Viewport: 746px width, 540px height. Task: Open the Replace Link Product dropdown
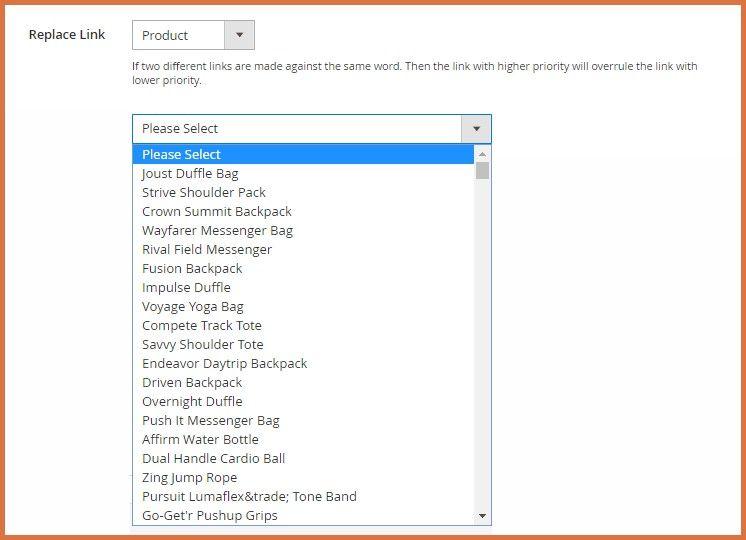click(x=180, y=35)
